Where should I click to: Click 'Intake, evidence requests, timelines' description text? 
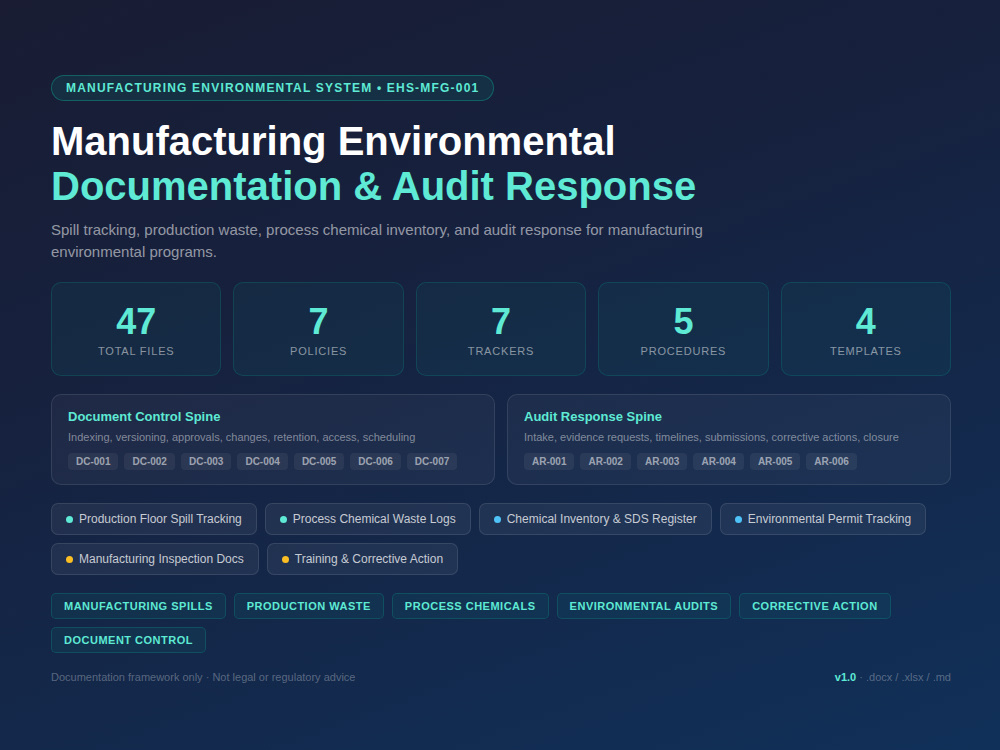click(711, 438)
